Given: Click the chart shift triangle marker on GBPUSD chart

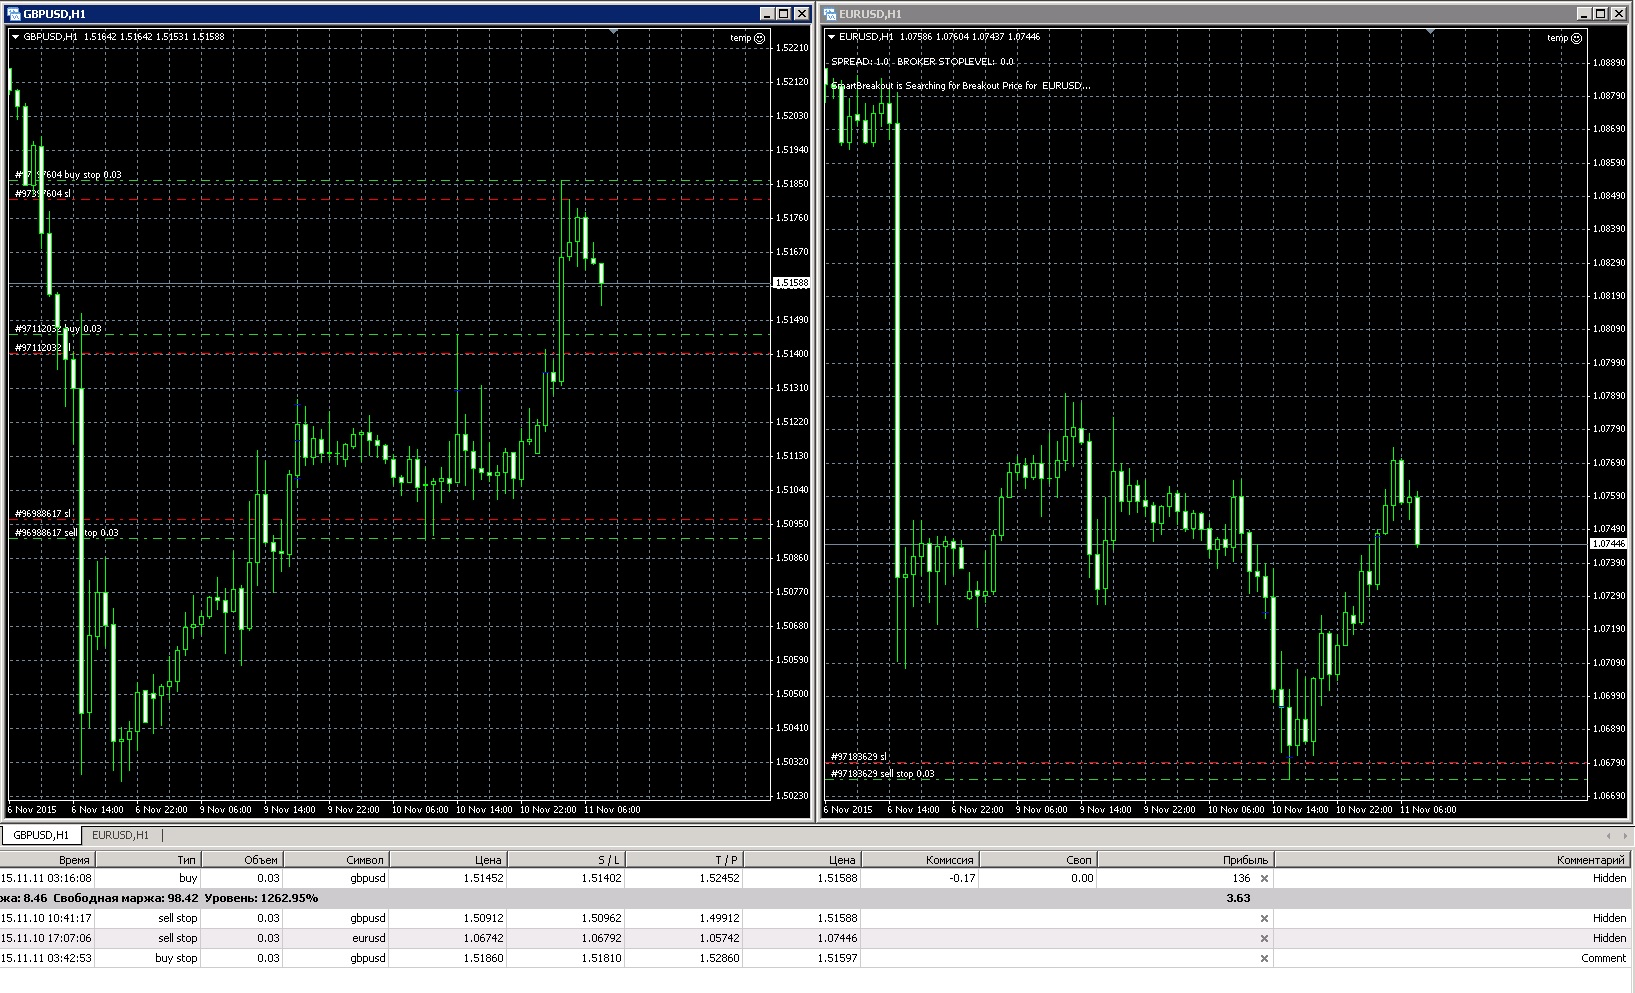Looking at the screenshot, I should click(613, 32).
